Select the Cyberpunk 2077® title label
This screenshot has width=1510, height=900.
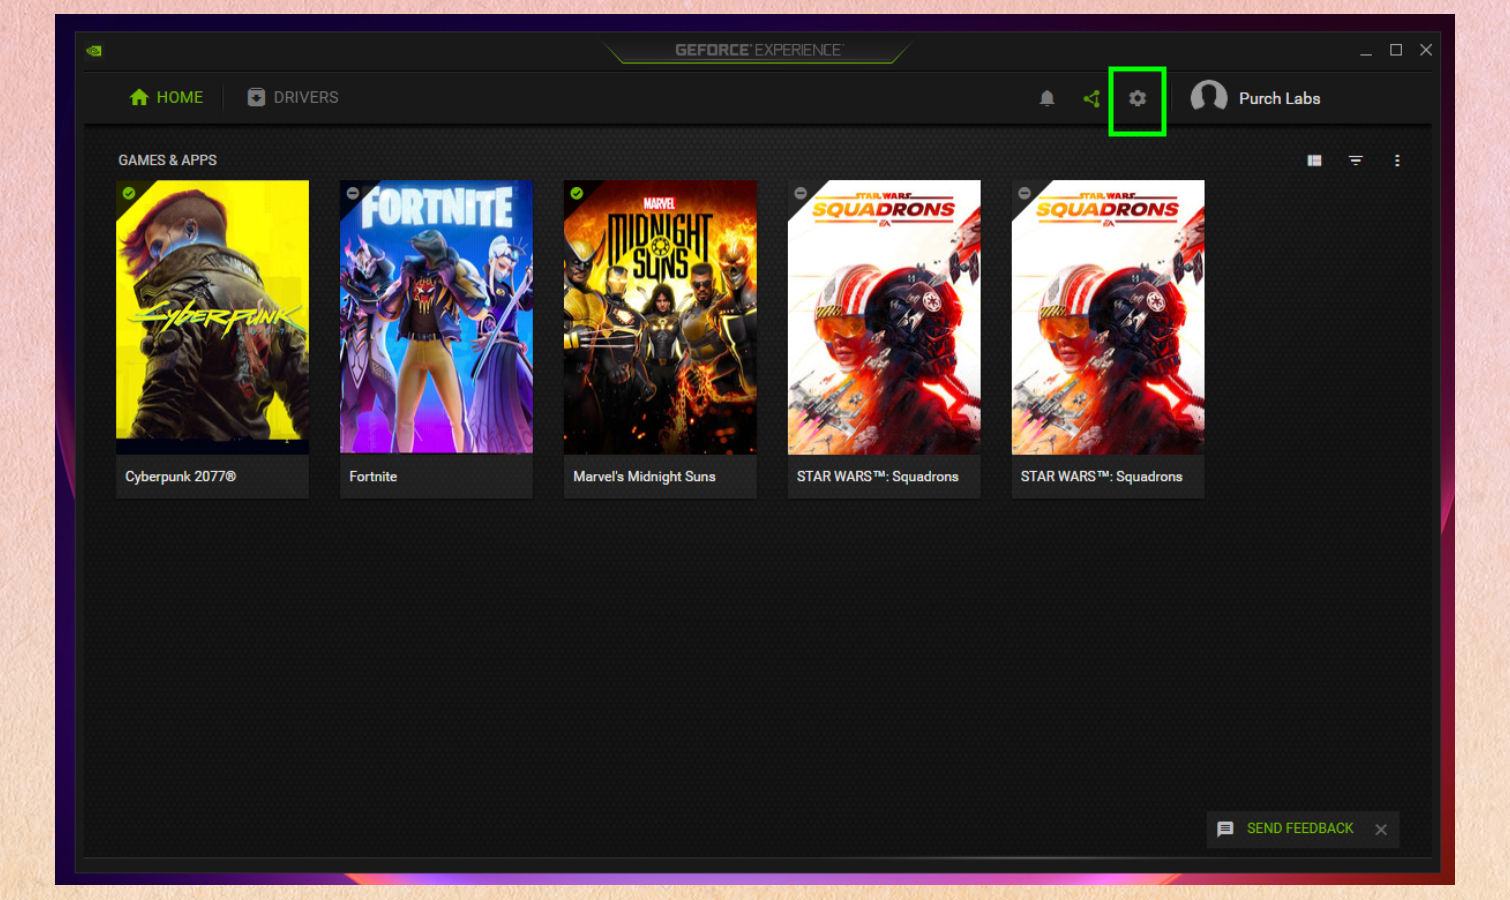pyautogui.click(x=181, y=477)
